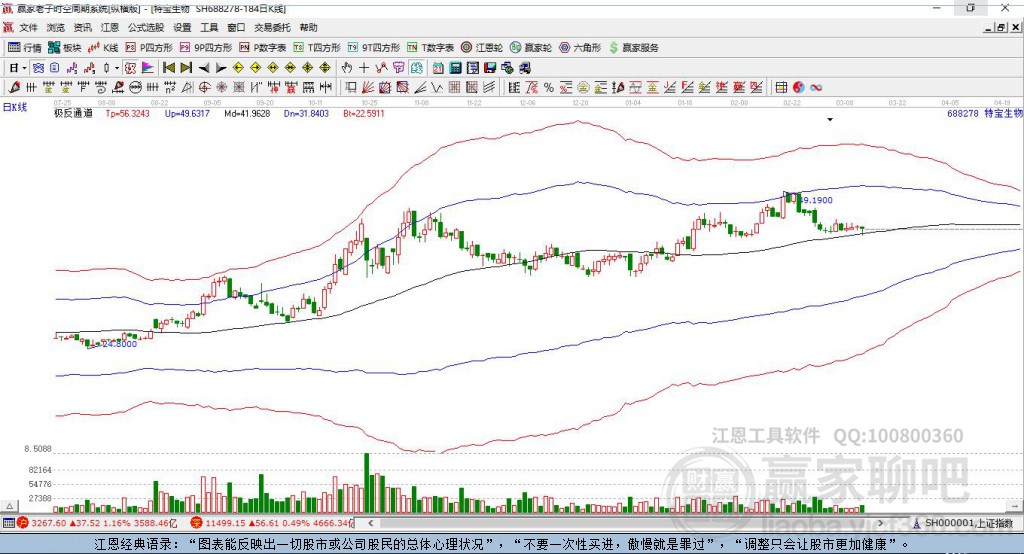
Task: Open the 帮助 menu
Action: pyautogui.click(x=308, y=27)
